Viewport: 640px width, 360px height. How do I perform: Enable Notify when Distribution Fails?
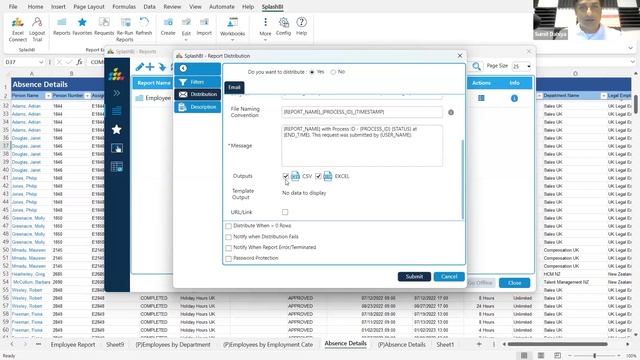click(229, 237)
